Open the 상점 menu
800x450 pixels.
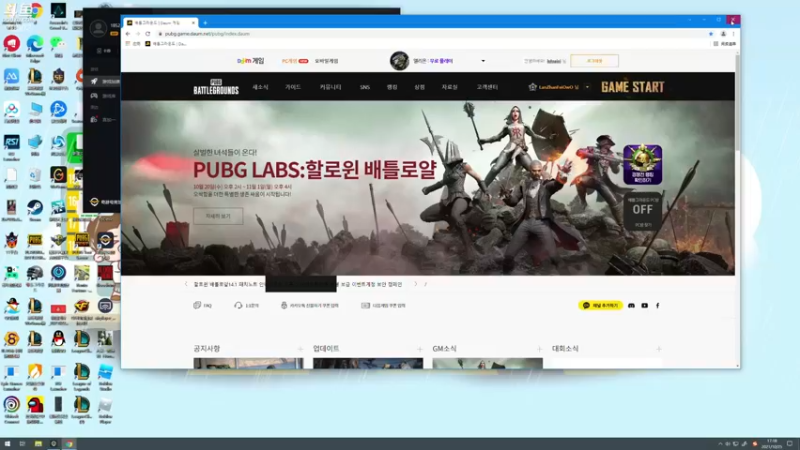419,87
